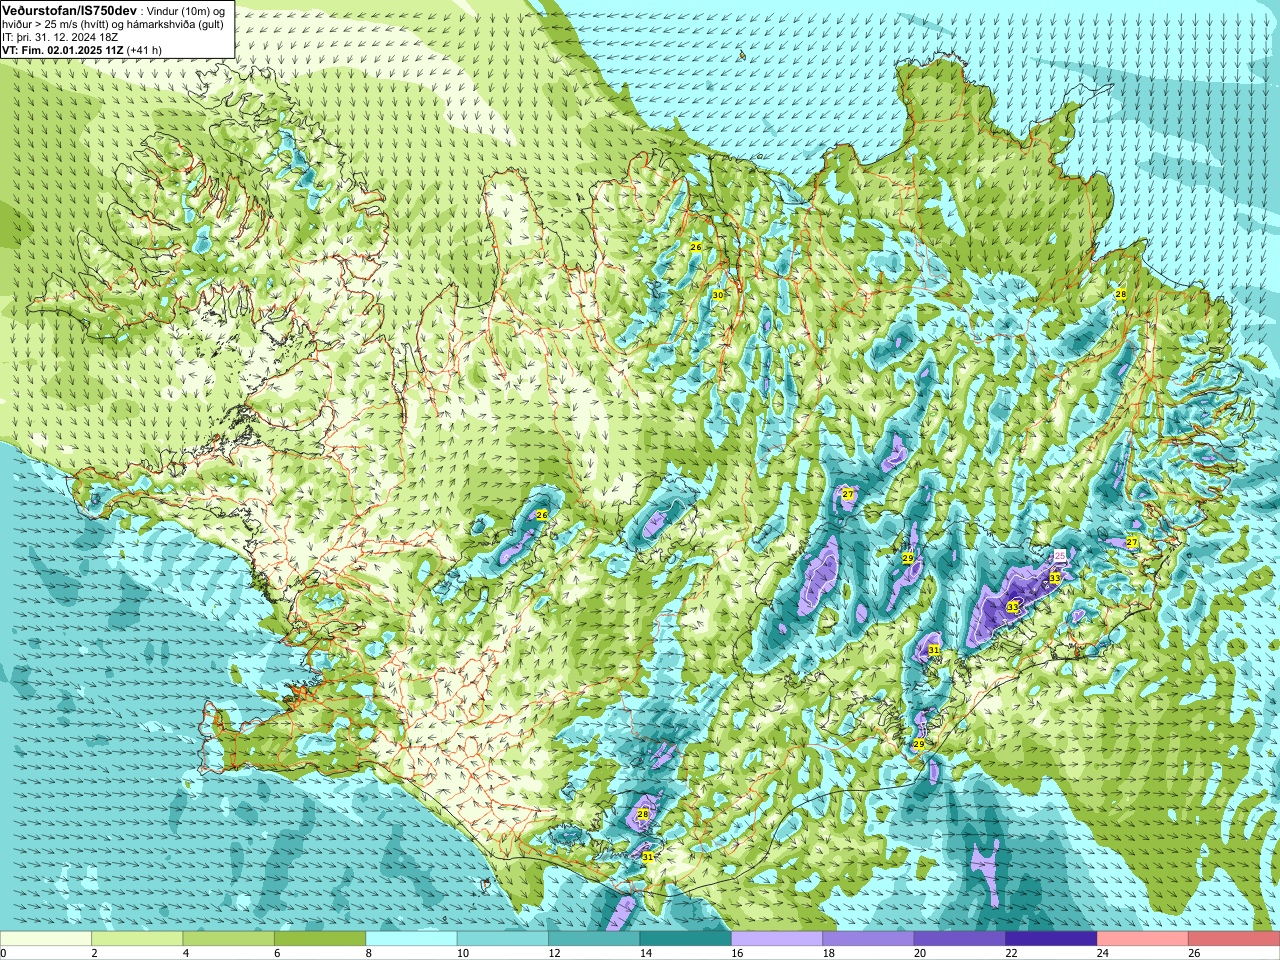Click the 24–26 m/s light pink legend swatch
Image resolution: width=1280 pixels, height=960 pixels.
(1143, 939)
